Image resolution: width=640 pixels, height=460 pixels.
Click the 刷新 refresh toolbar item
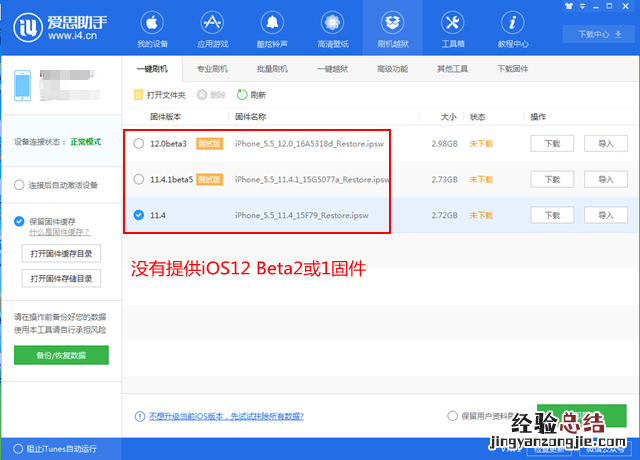[x=251, y=95]
